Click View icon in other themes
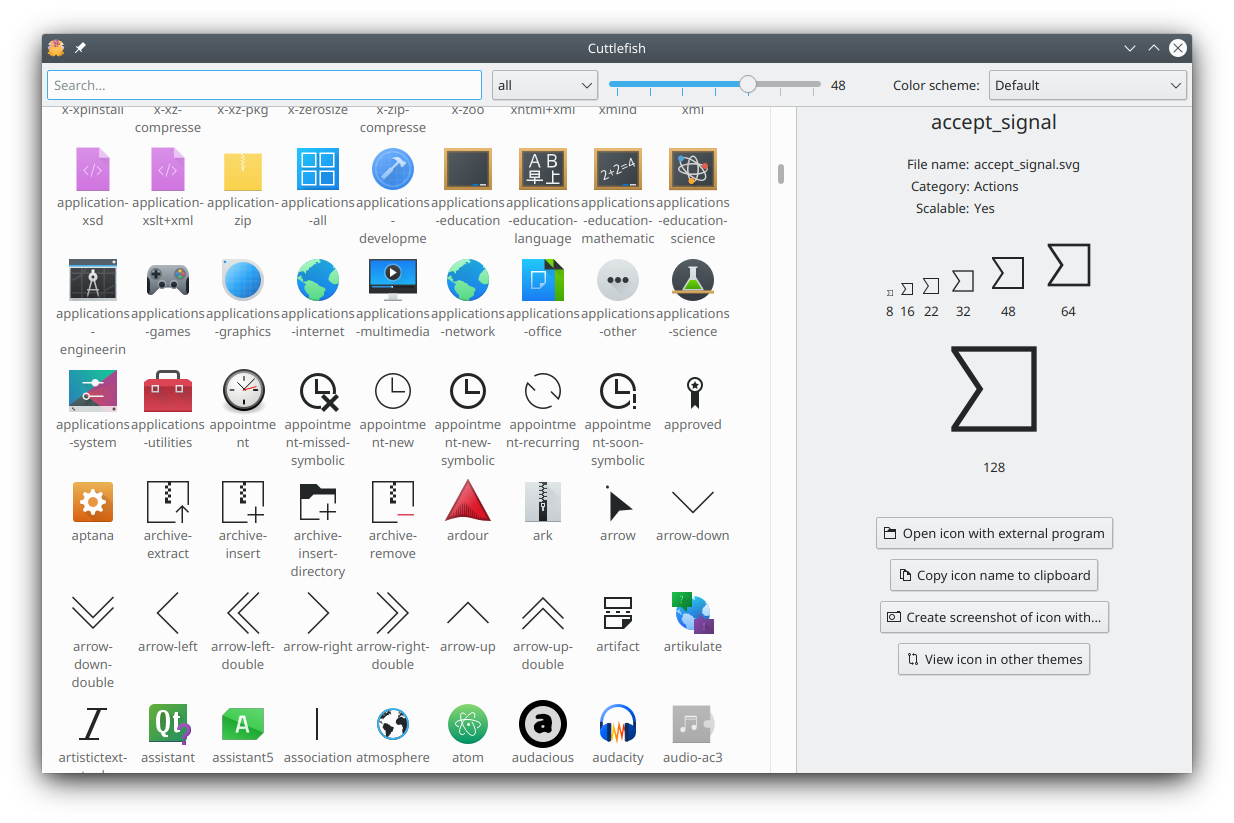Viewport: 1234px width, 823px height. click(x=993, y=659)
